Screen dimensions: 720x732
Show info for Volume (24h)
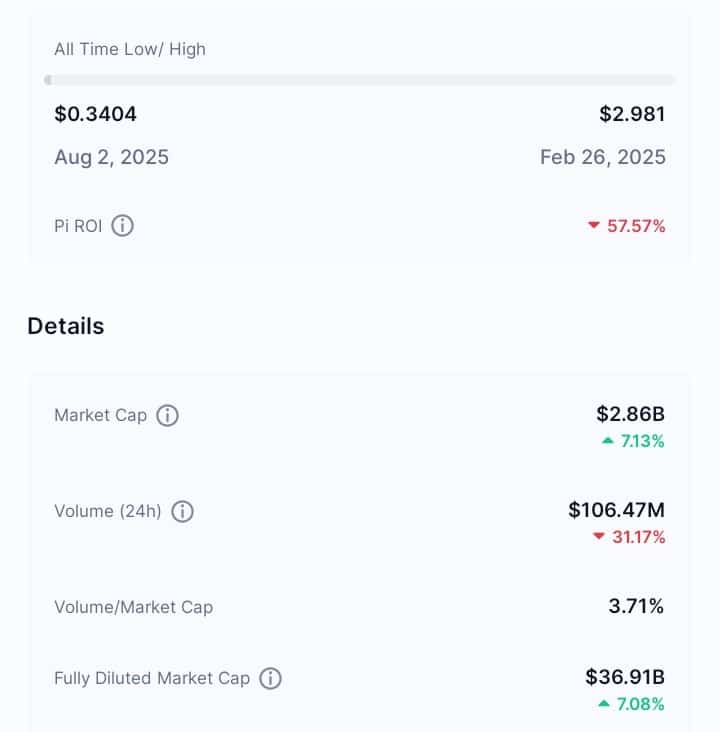[x=182, y=511]
